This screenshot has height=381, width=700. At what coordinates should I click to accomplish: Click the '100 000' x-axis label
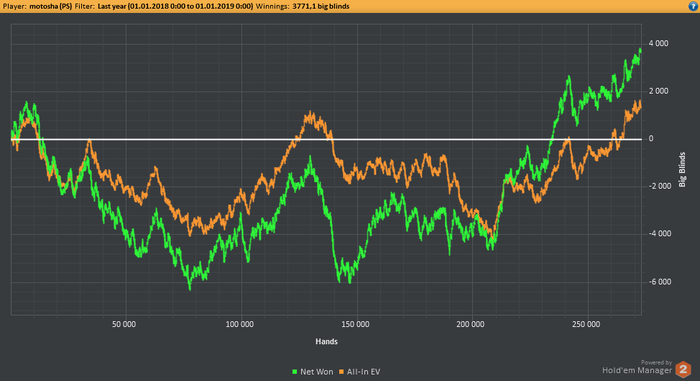point(240,324)
